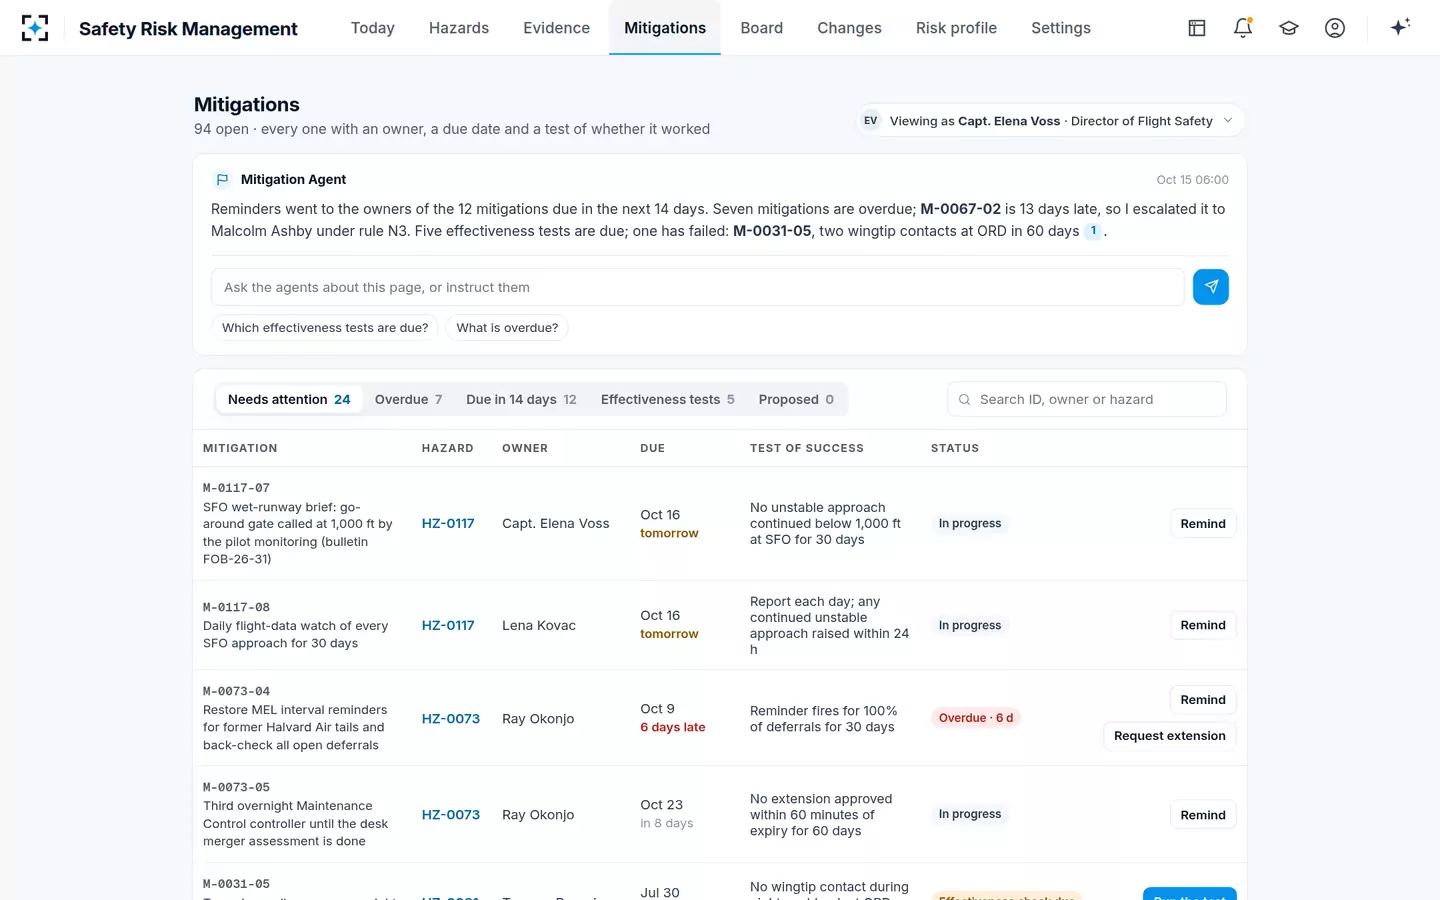This screenshot has width=1440, height=900.
Task: Remind owner of M-0073-04
Action: tap(1203, 700)
